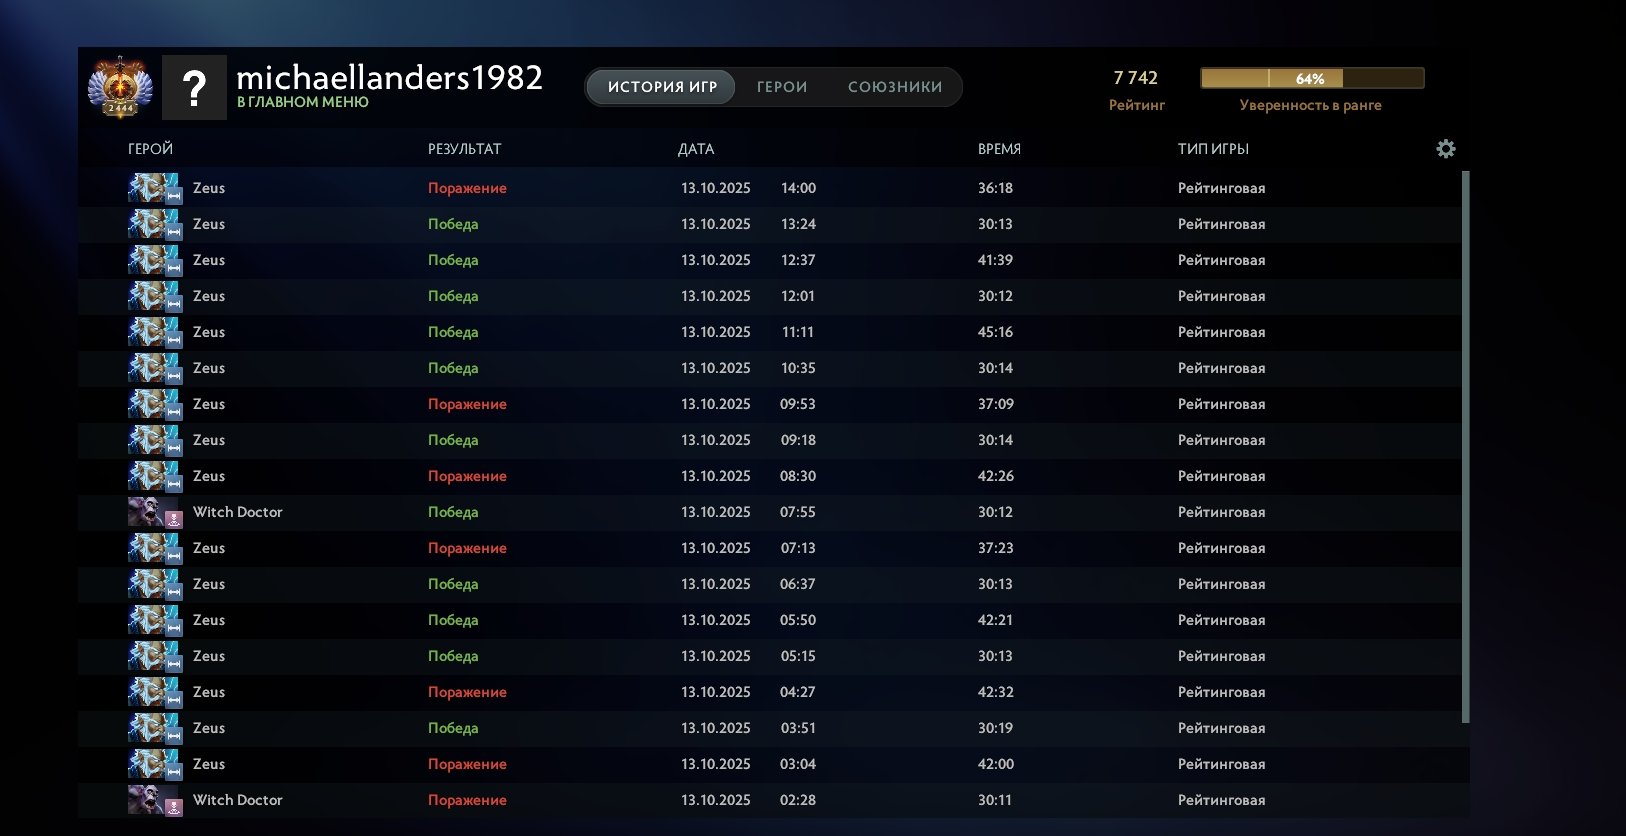Click the Герой column header
Image resolution: width=1626 pixels, height=836 pixels.
[150, 149]
